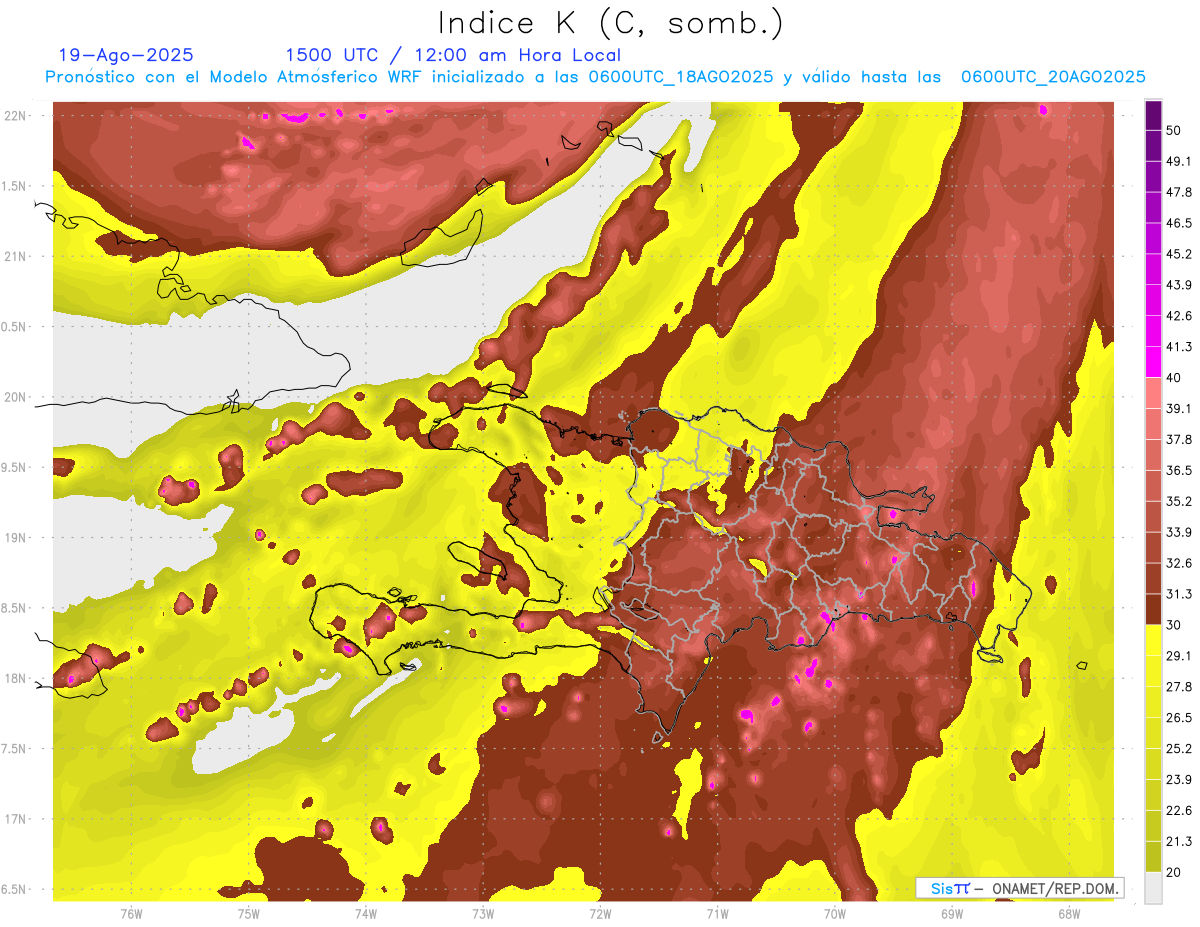
Task: Click the longitude axis label "76W"
Action: (x=131, y=913)
